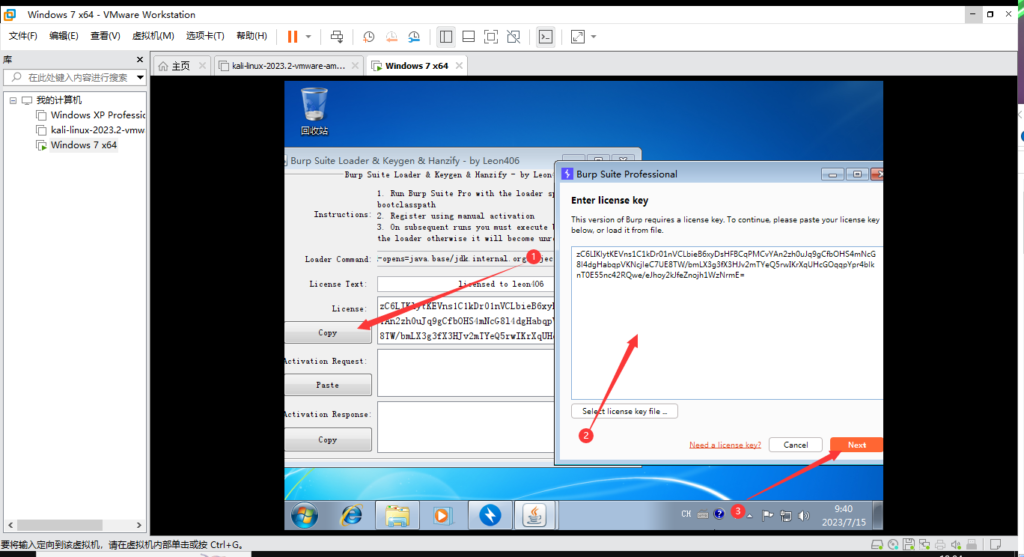Viewport: 1024px width, 557px height.
Task: Click Select license key file button
Action: [x=624, y=411]
